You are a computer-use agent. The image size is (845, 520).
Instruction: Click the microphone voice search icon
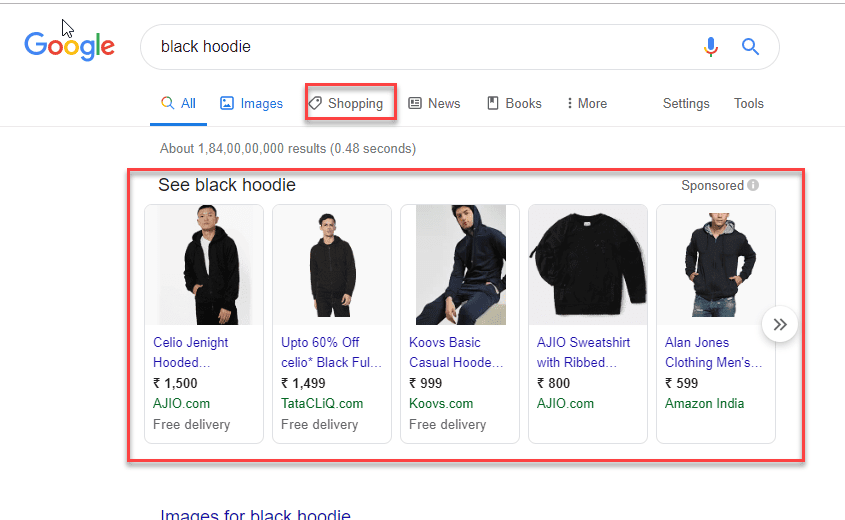711,47
